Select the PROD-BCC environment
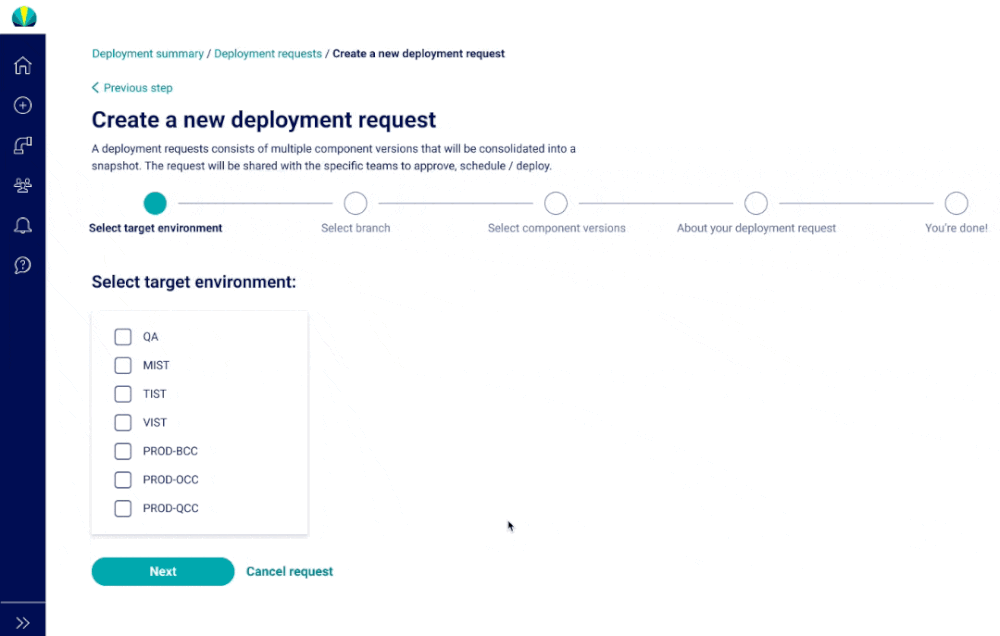 point(122,450)
